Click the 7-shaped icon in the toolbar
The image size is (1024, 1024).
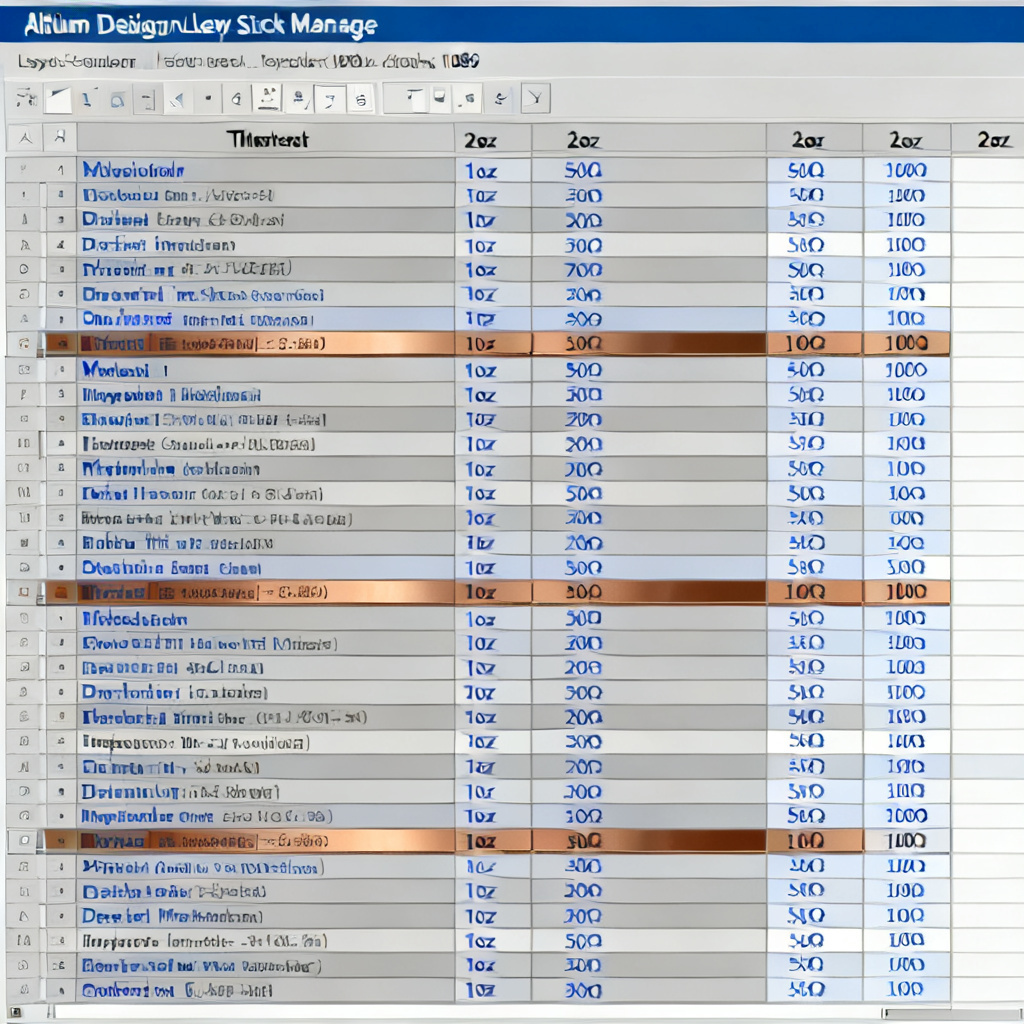[x=330, y=100]
